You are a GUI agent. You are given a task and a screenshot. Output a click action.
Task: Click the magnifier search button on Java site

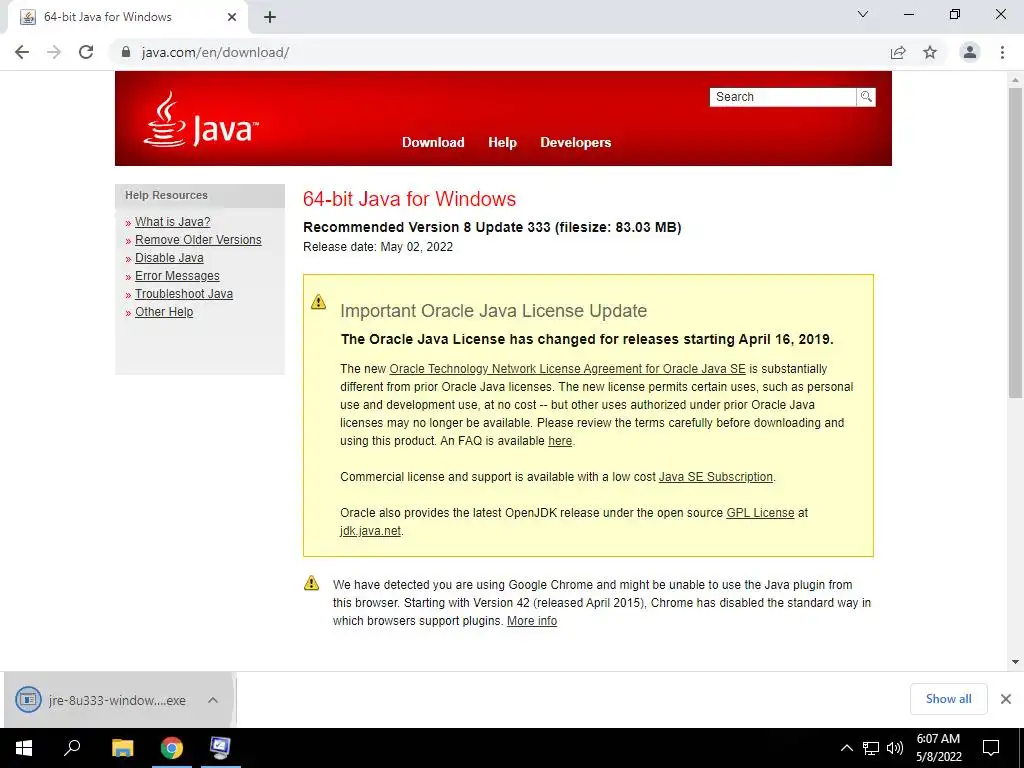coord(866,97)
